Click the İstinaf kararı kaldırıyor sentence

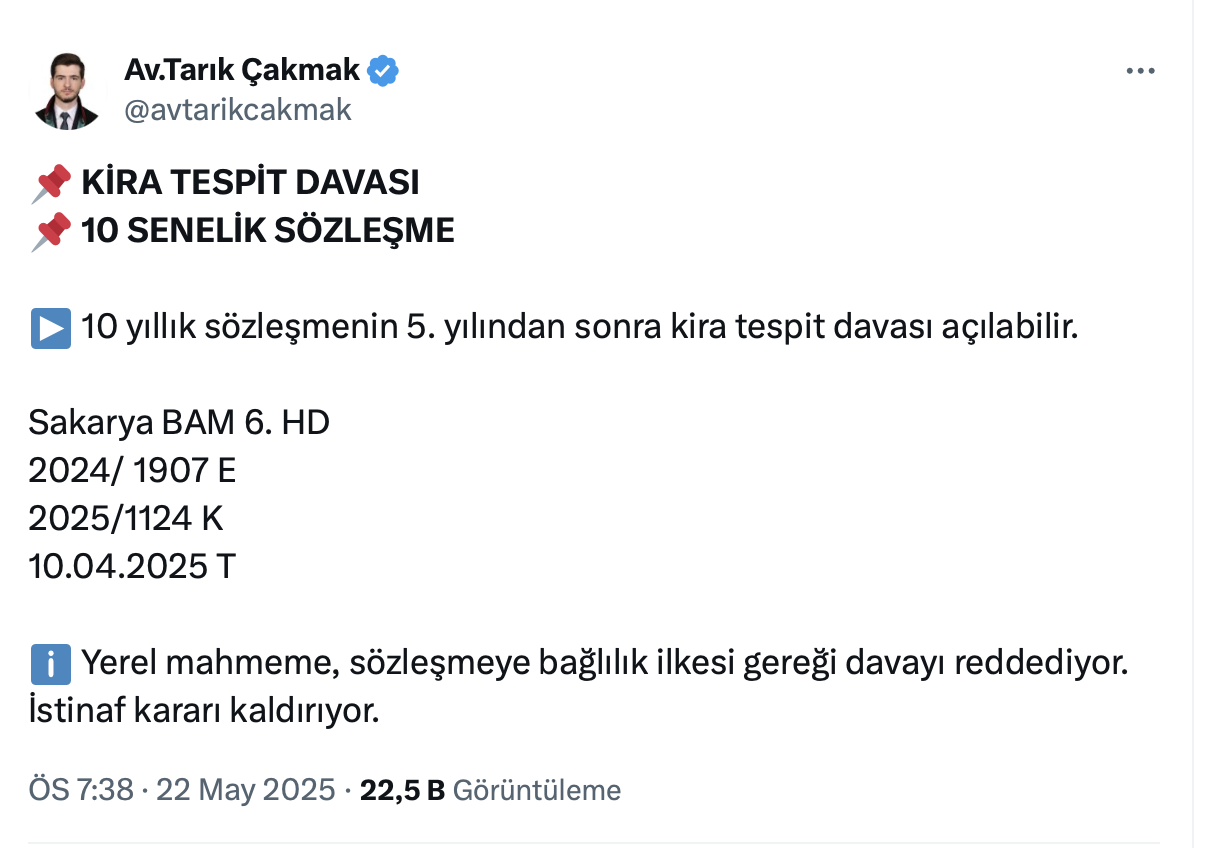coord(204,711)
